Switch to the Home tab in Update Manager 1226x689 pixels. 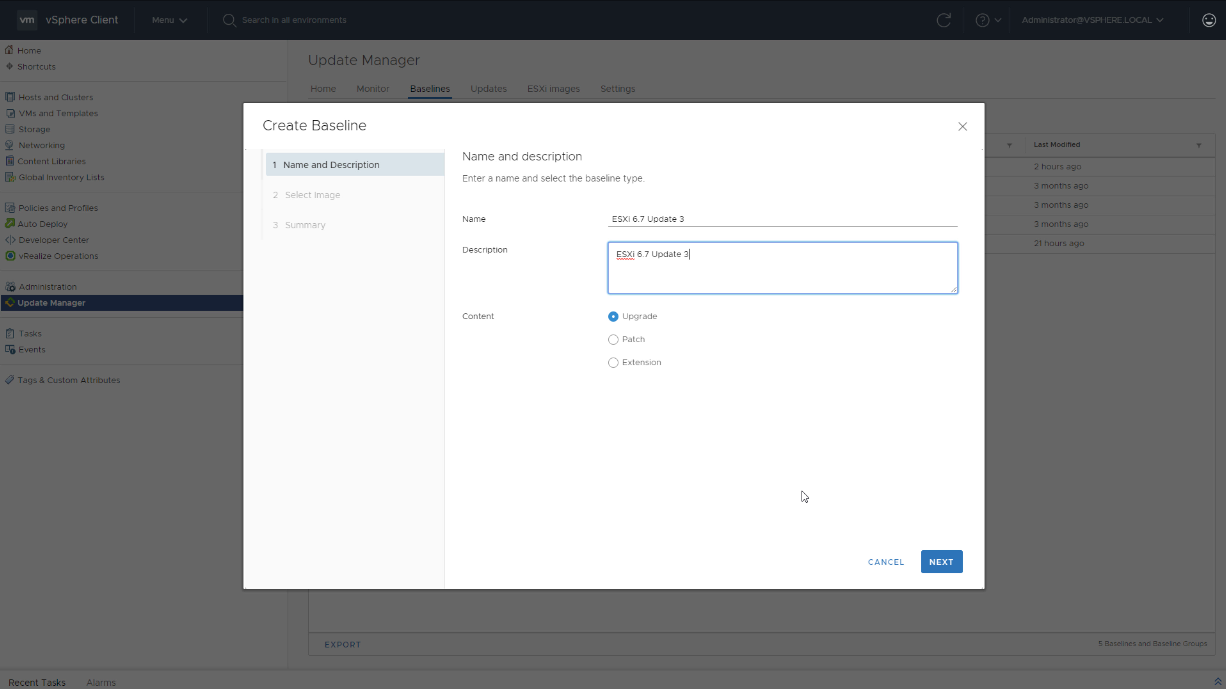pos(323,89)
